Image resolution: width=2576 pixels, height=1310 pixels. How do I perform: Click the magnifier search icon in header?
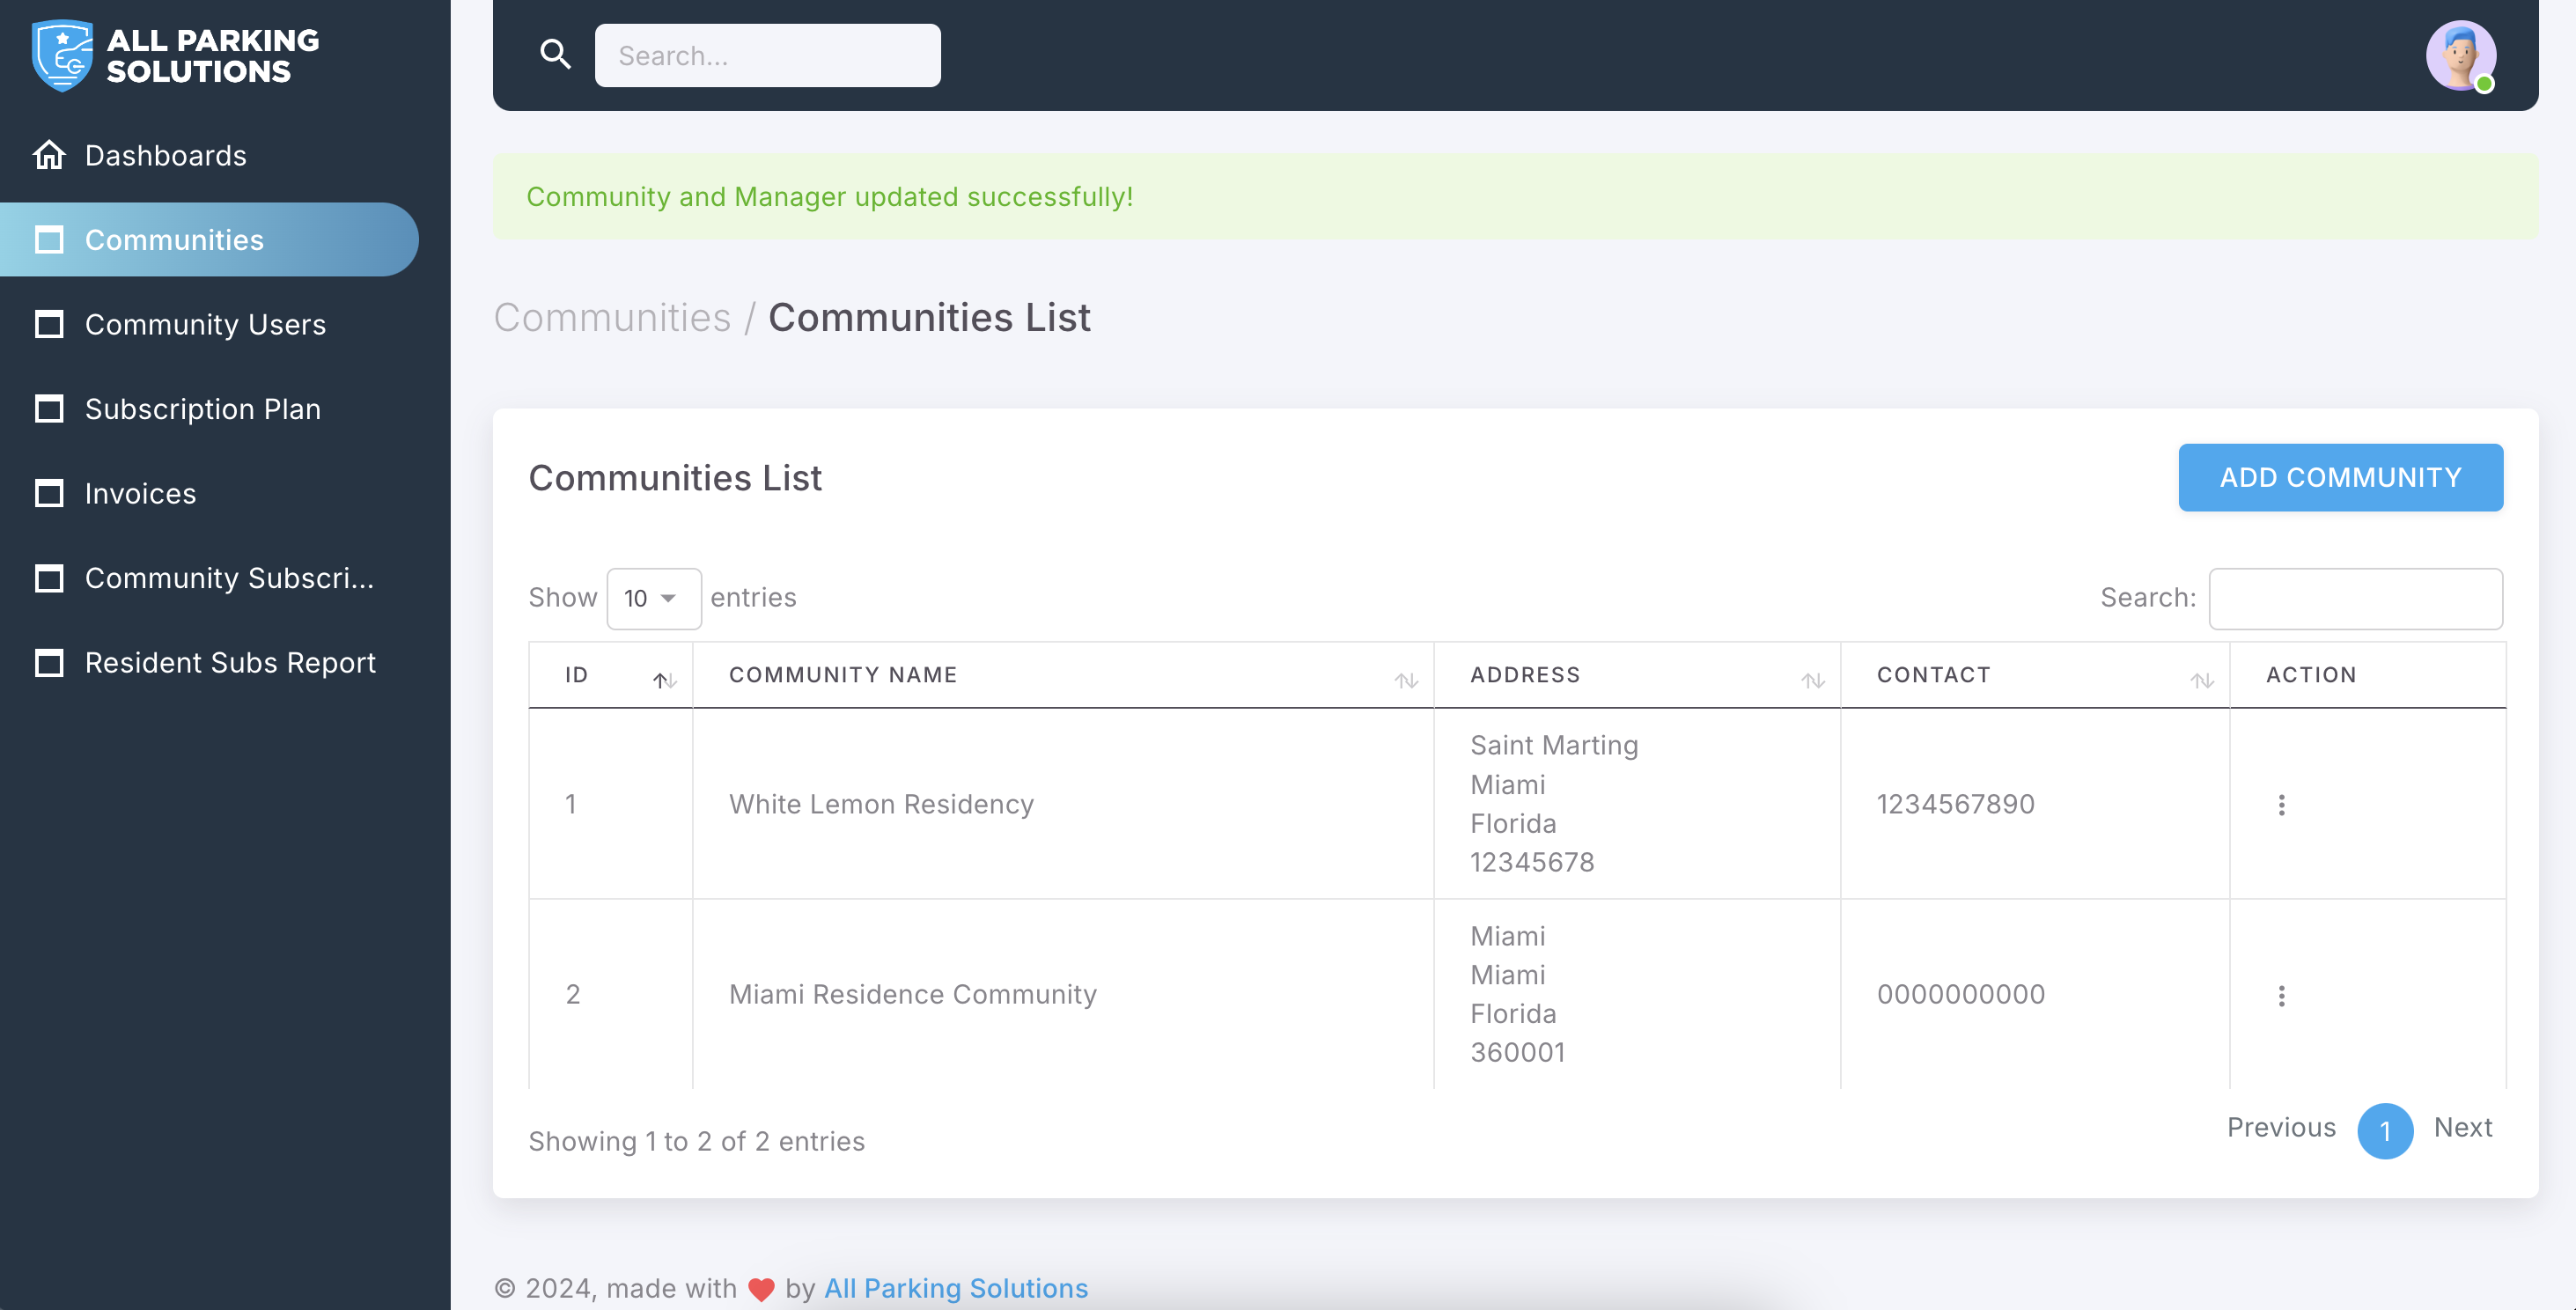[555, 54]
